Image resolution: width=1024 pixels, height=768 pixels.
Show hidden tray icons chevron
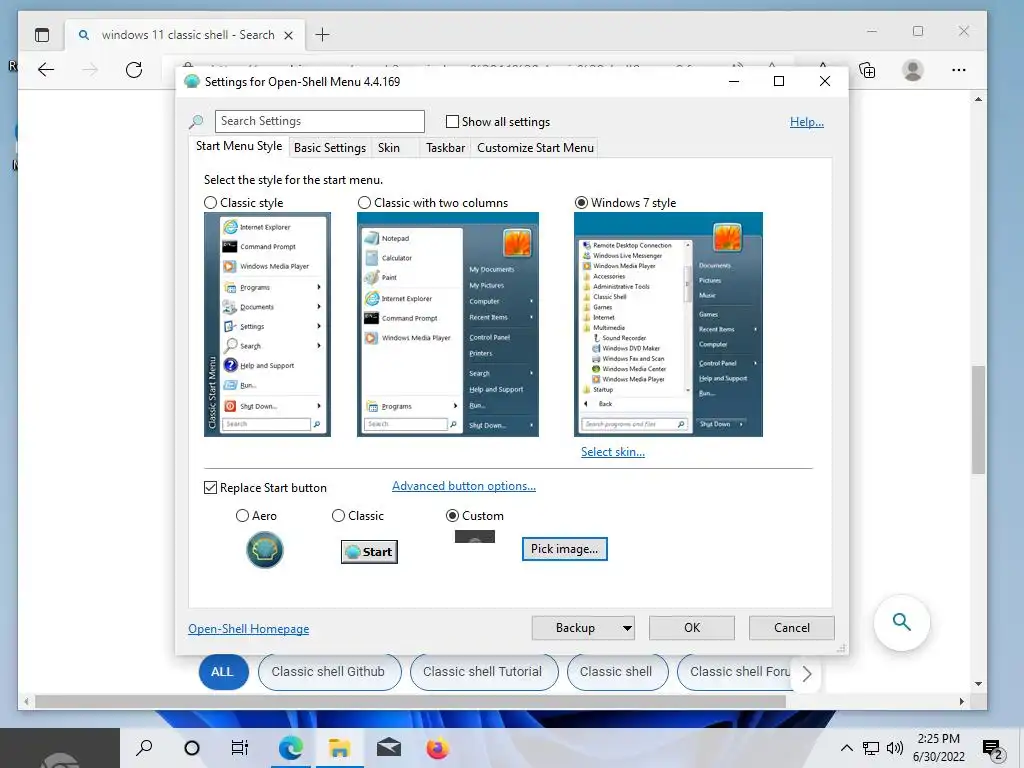click(x=846, y=748)
